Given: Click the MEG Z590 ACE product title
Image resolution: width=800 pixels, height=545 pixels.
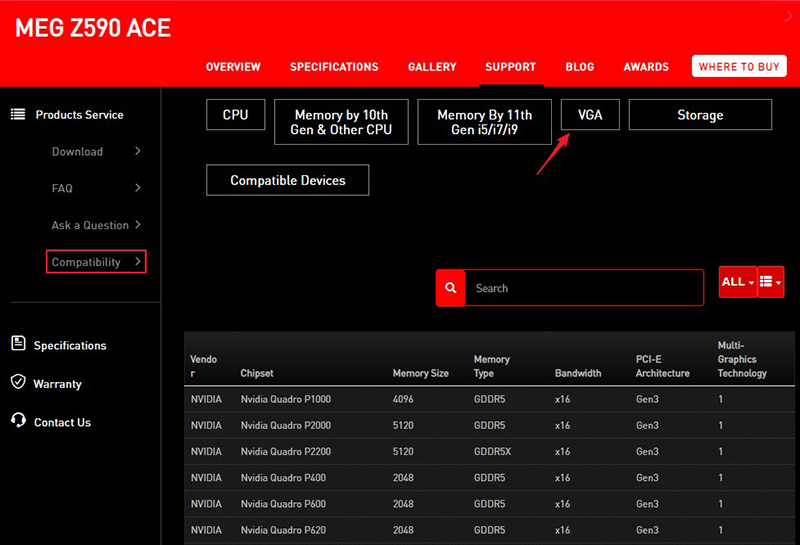Looking at the screenshot, I should click(93, 28).
